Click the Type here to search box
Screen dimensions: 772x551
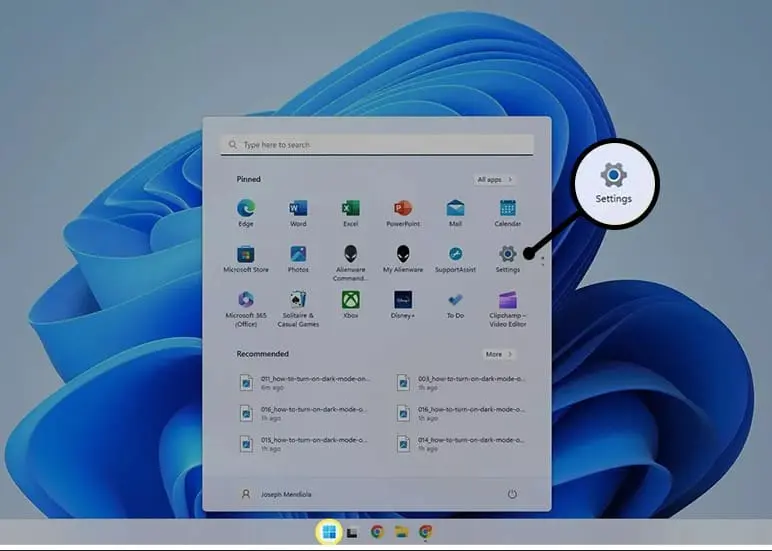[x=377, y=145]
